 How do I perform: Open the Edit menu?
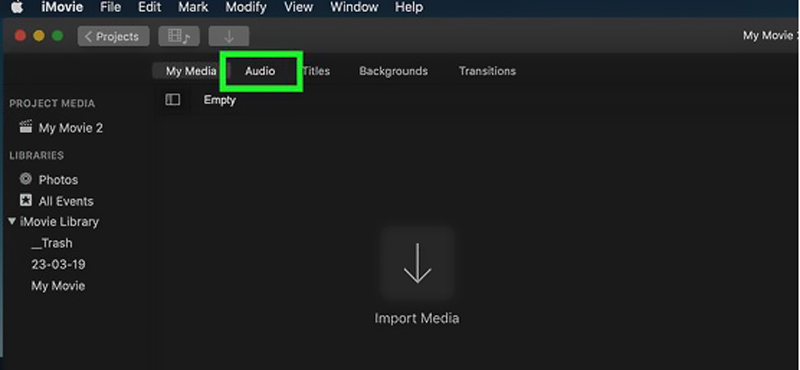click(x=149, y=8)
